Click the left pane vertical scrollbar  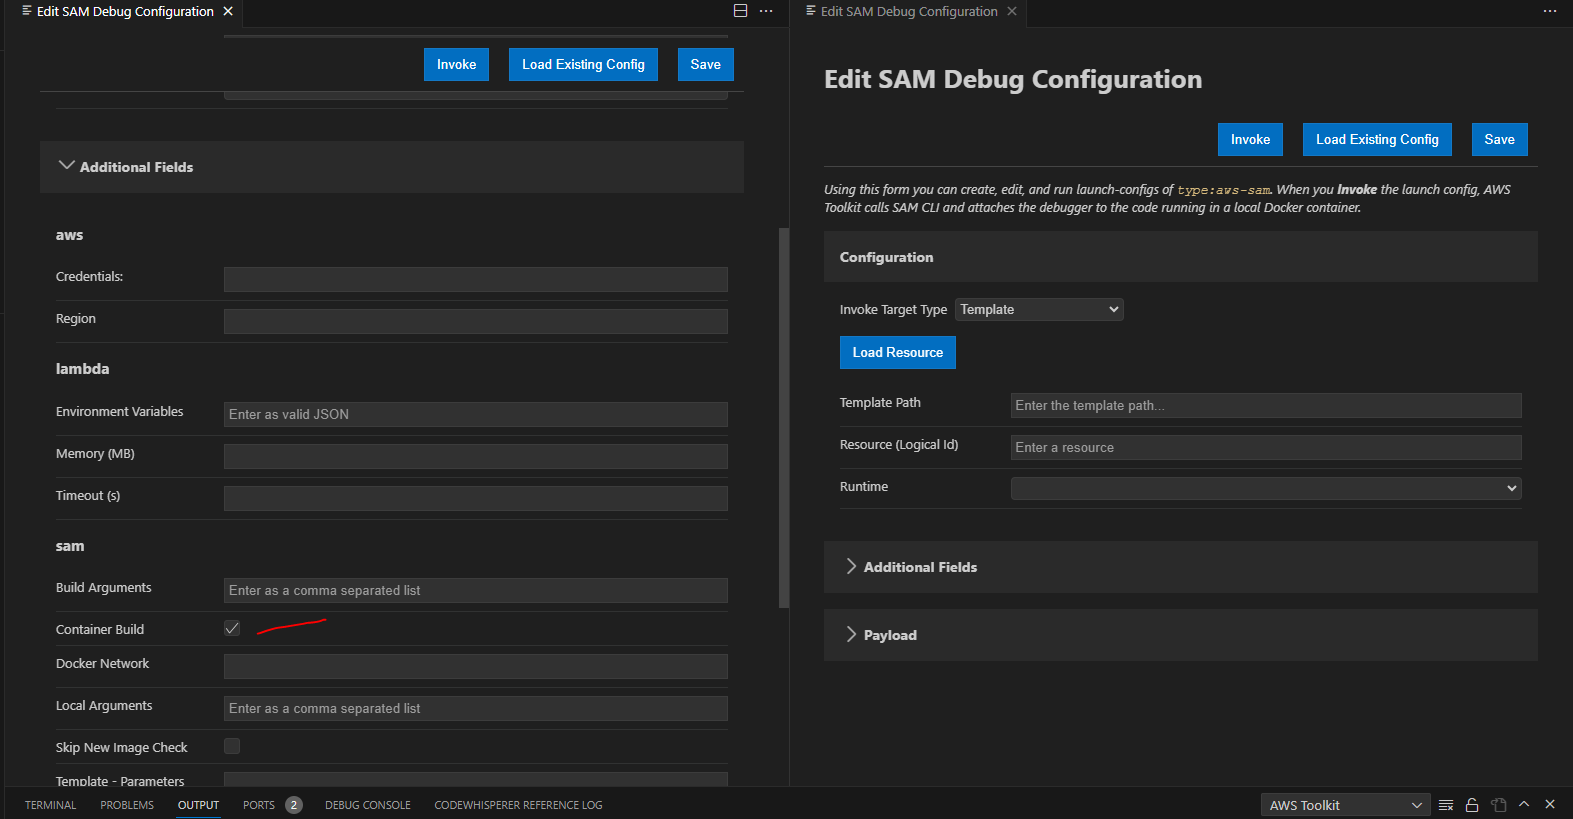click(x=784, y=418)
